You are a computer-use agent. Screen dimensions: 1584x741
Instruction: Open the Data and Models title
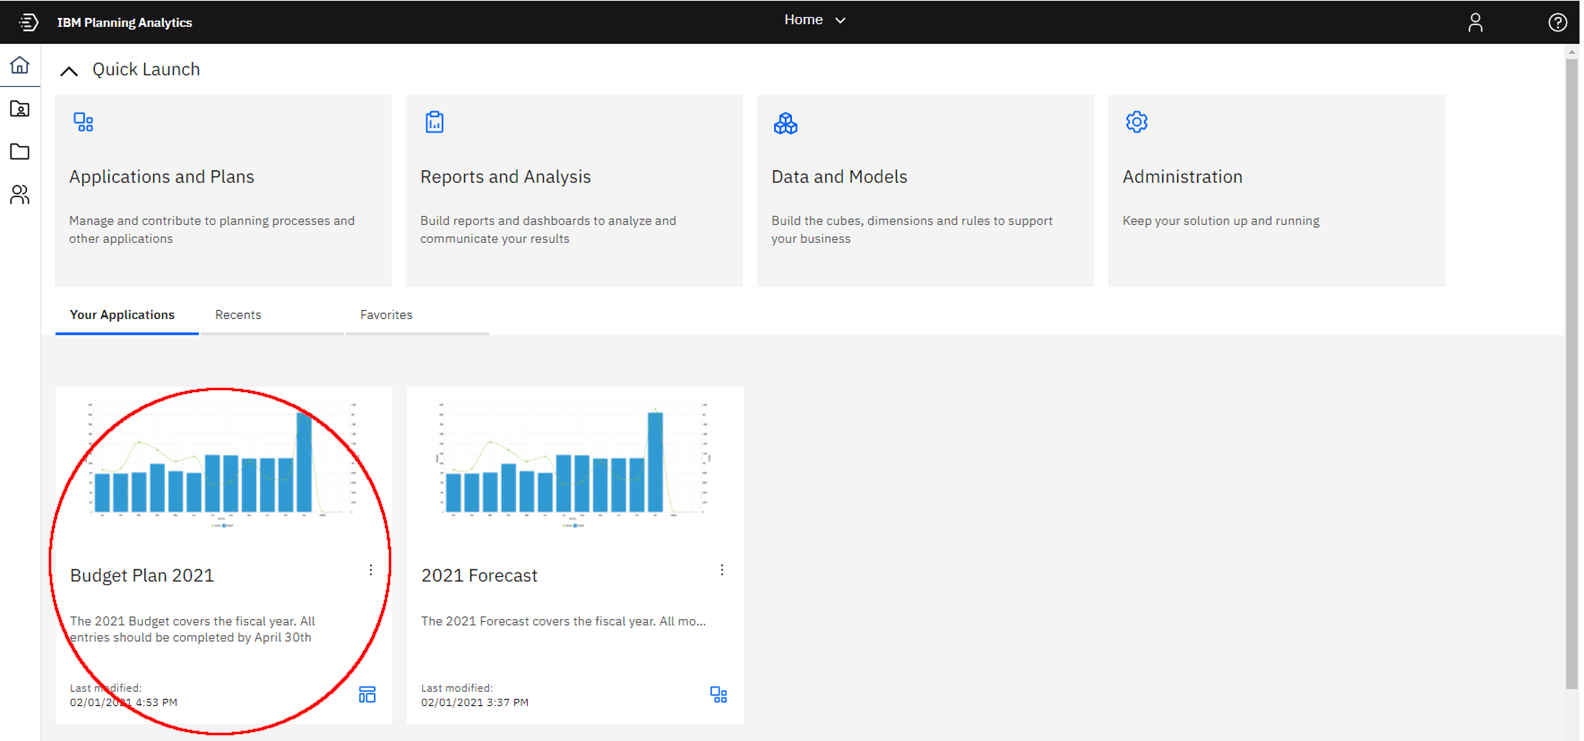click(x=839, y=177)
